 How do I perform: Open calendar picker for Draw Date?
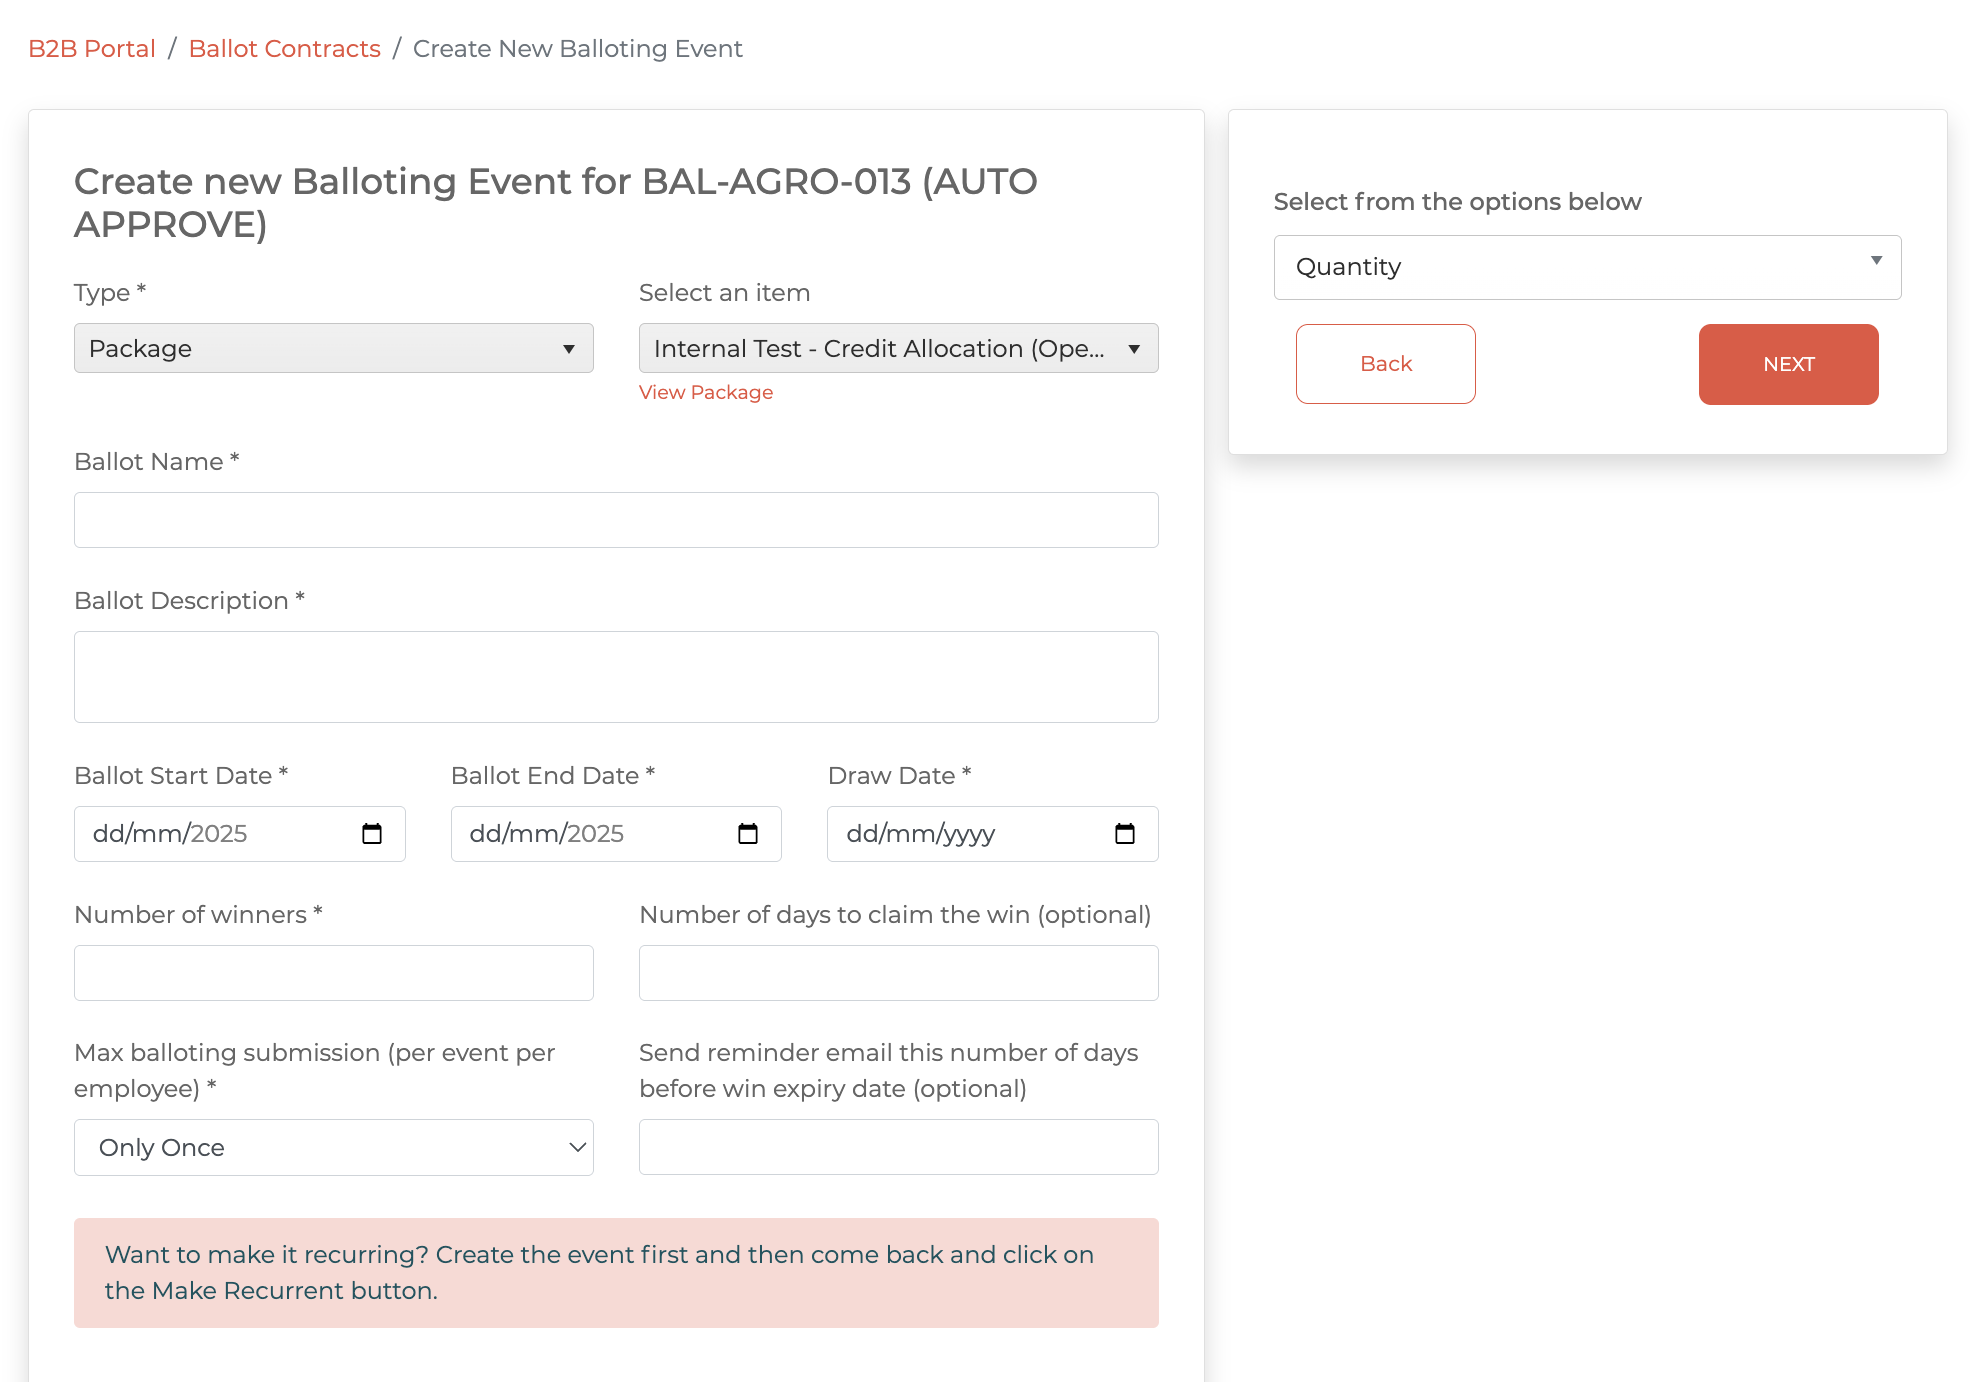(x=1125, y=834)
